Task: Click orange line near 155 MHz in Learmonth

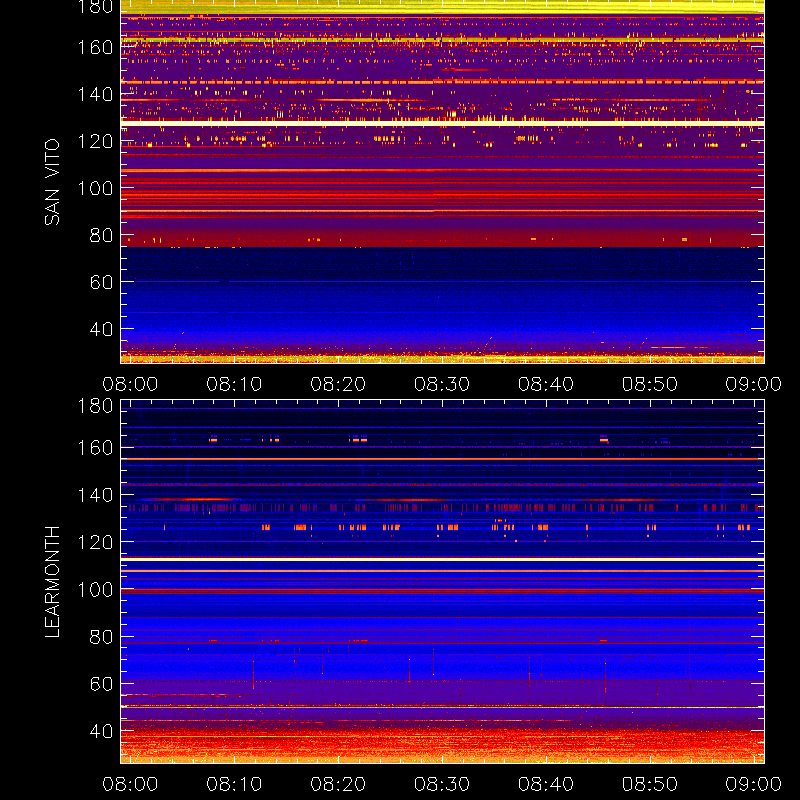Action: [x=442, y=459]
